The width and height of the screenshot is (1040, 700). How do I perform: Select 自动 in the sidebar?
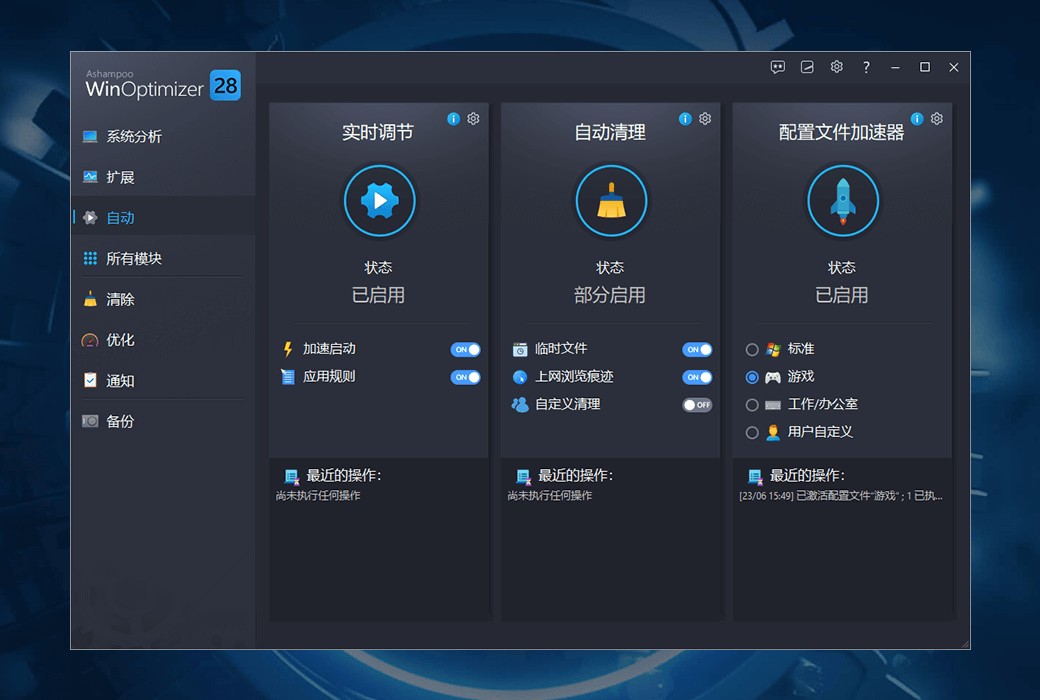(x=163, y=218)
